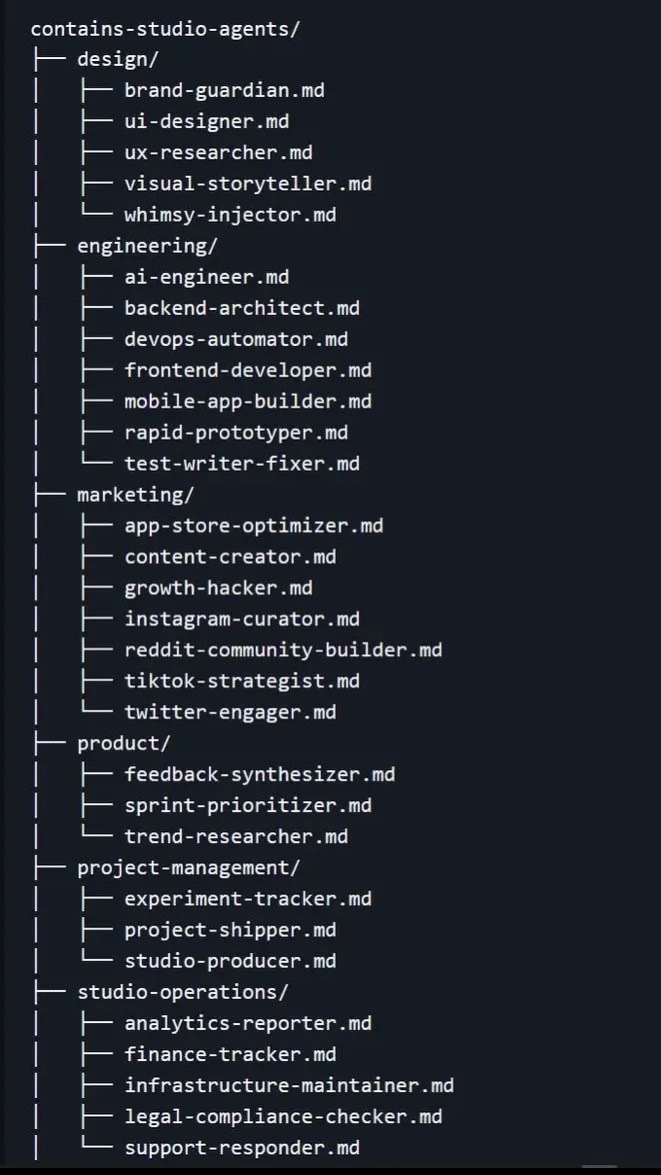Open whimsy-injector.md file

pos(230,214)
